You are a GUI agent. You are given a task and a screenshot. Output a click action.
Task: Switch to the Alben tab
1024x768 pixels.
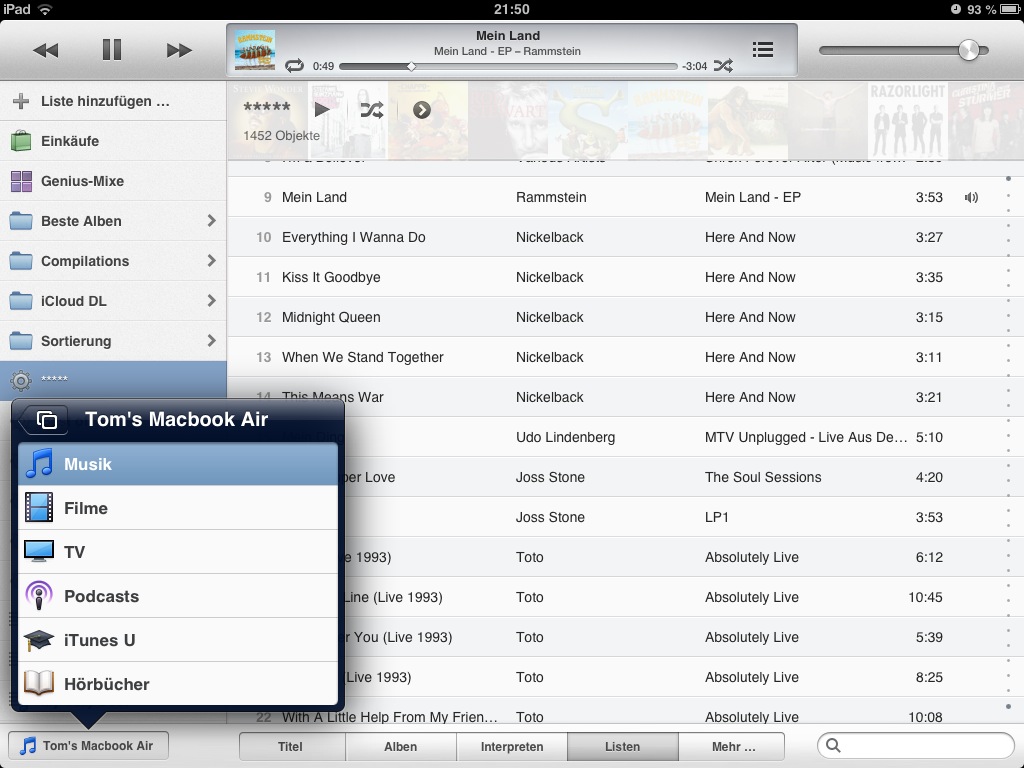tap(400, 746)
